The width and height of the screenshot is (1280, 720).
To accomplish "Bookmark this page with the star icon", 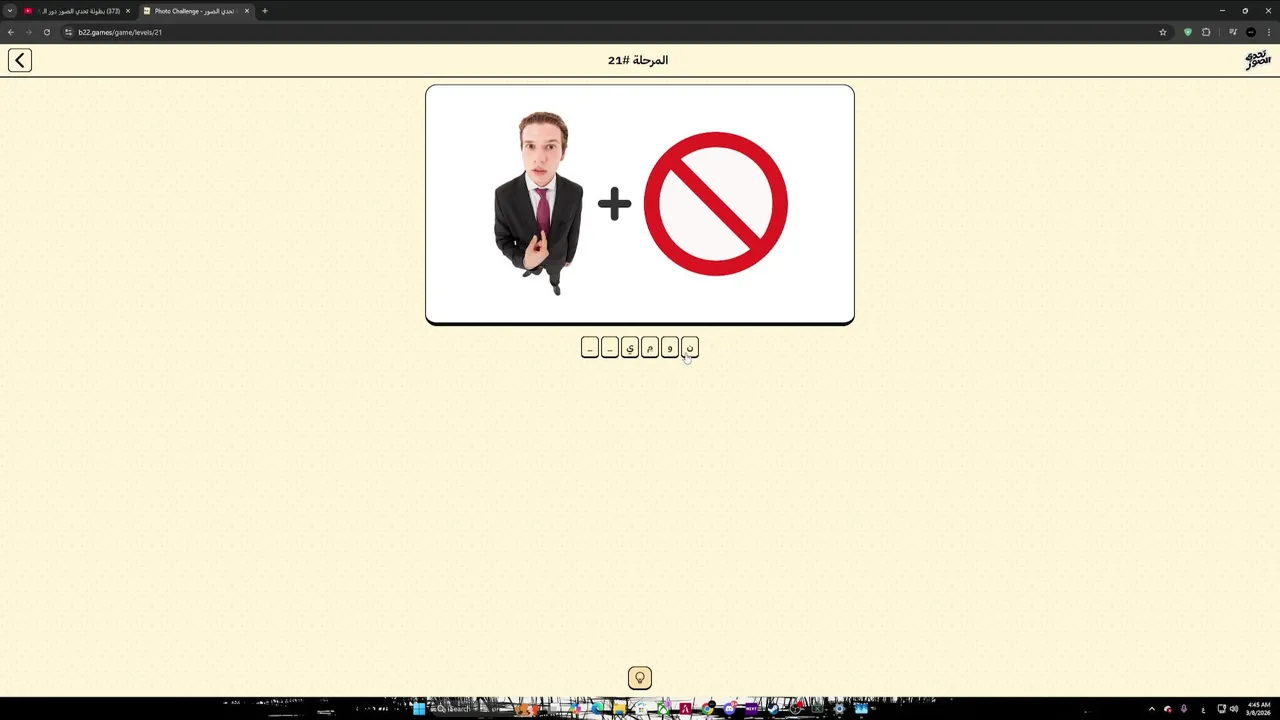I will pyautogui.click(x=1162, y=32).
